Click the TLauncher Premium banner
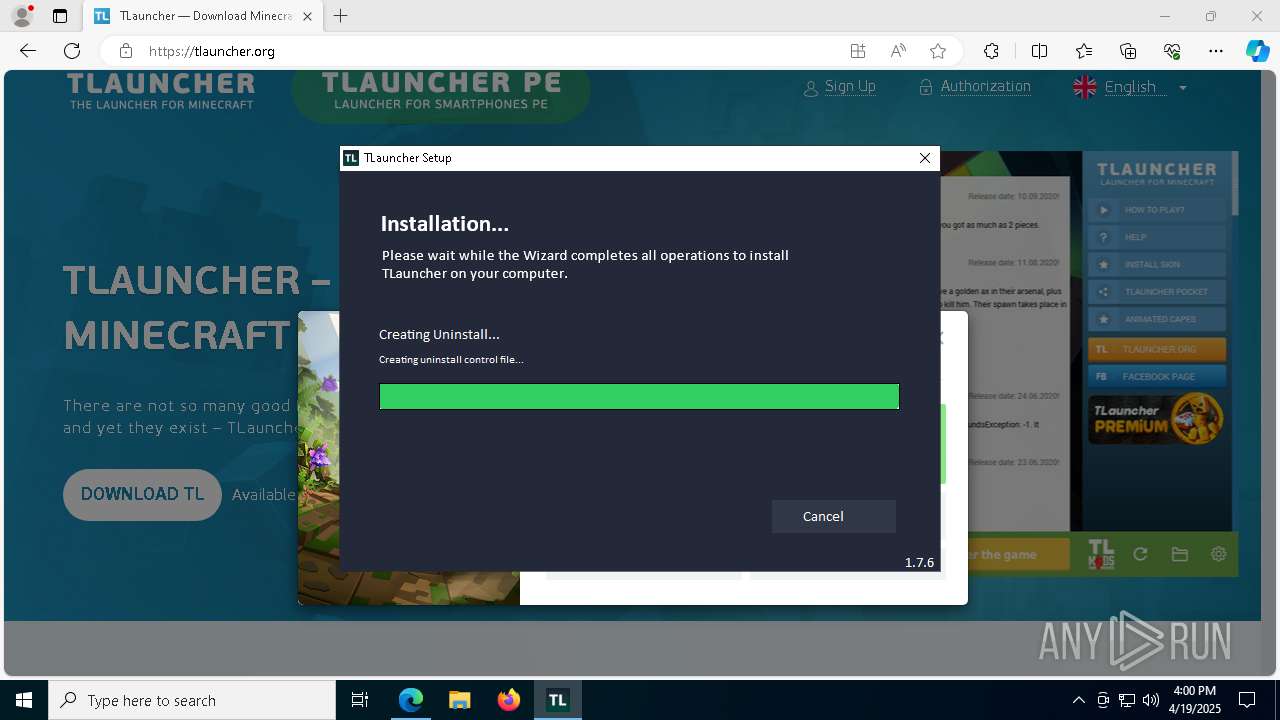Screen dimensions: 1280x720 coord(1157,418)
